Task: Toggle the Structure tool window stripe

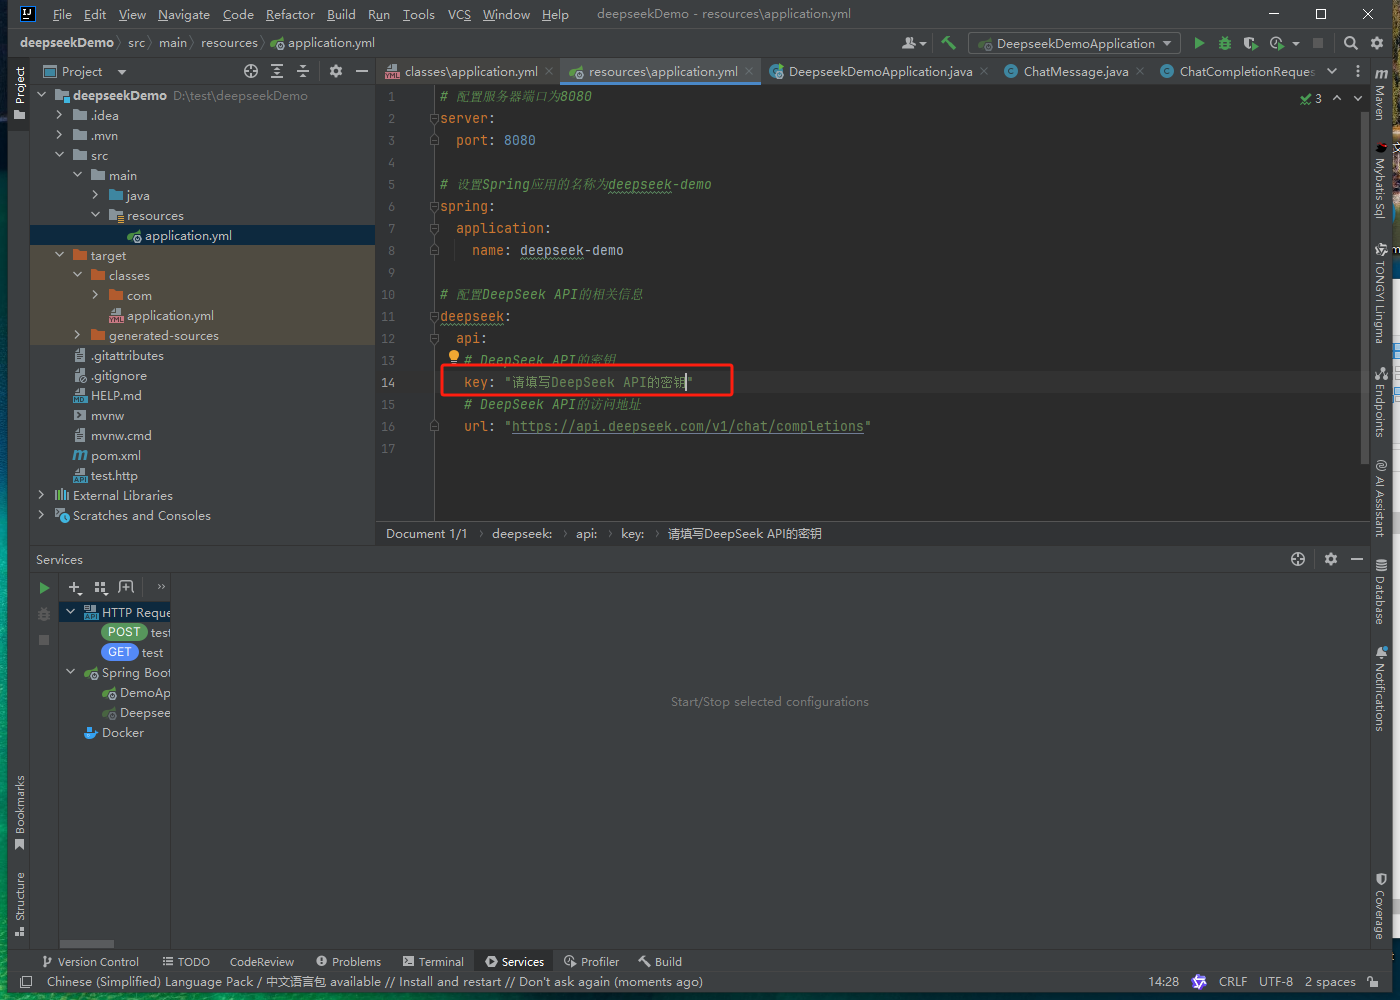Action: (19, 904)
